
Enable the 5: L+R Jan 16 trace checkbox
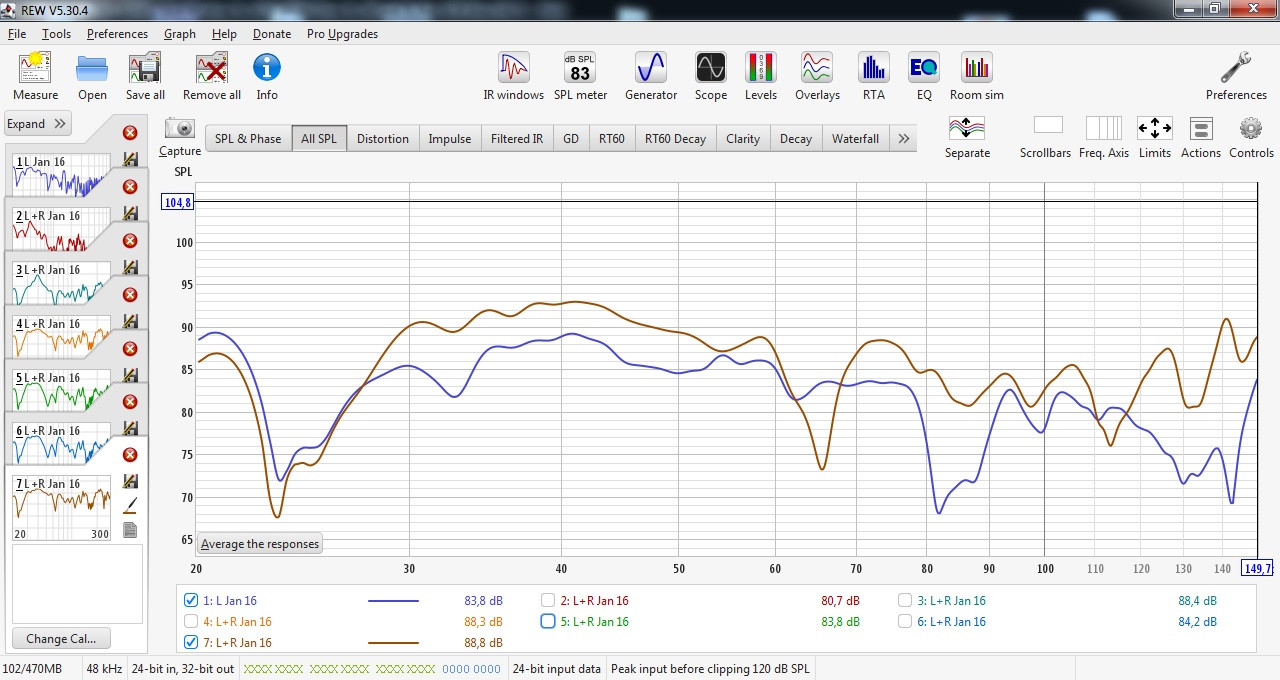(x=548, y=621)
